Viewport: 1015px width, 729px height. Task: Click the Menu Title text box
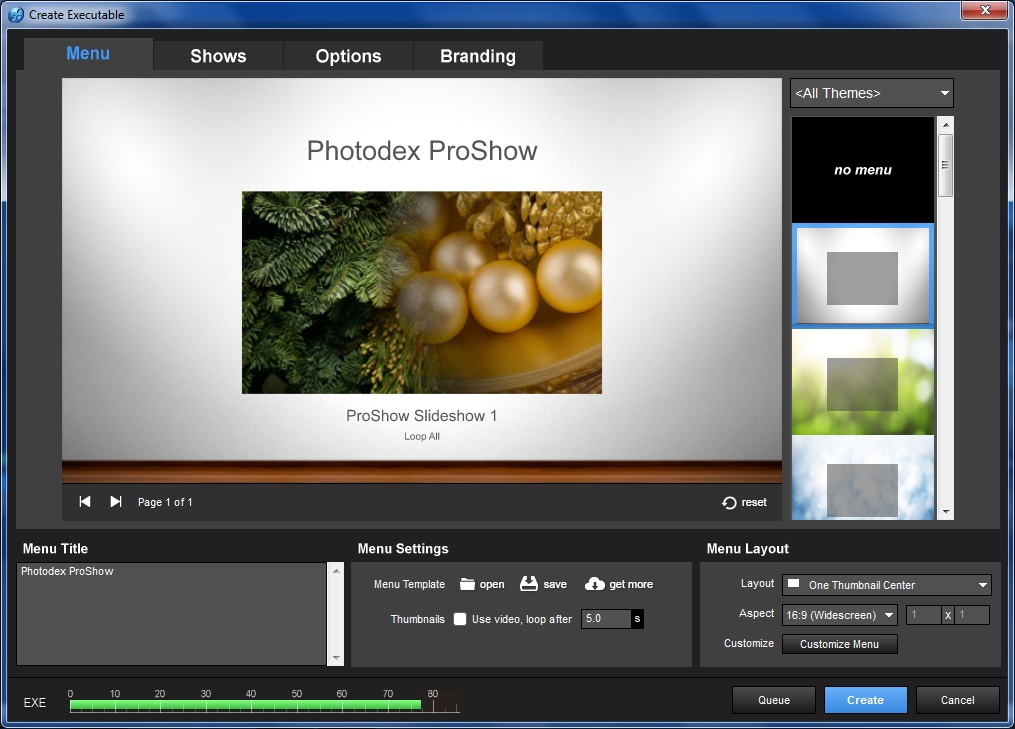click(x=172, y=614)
